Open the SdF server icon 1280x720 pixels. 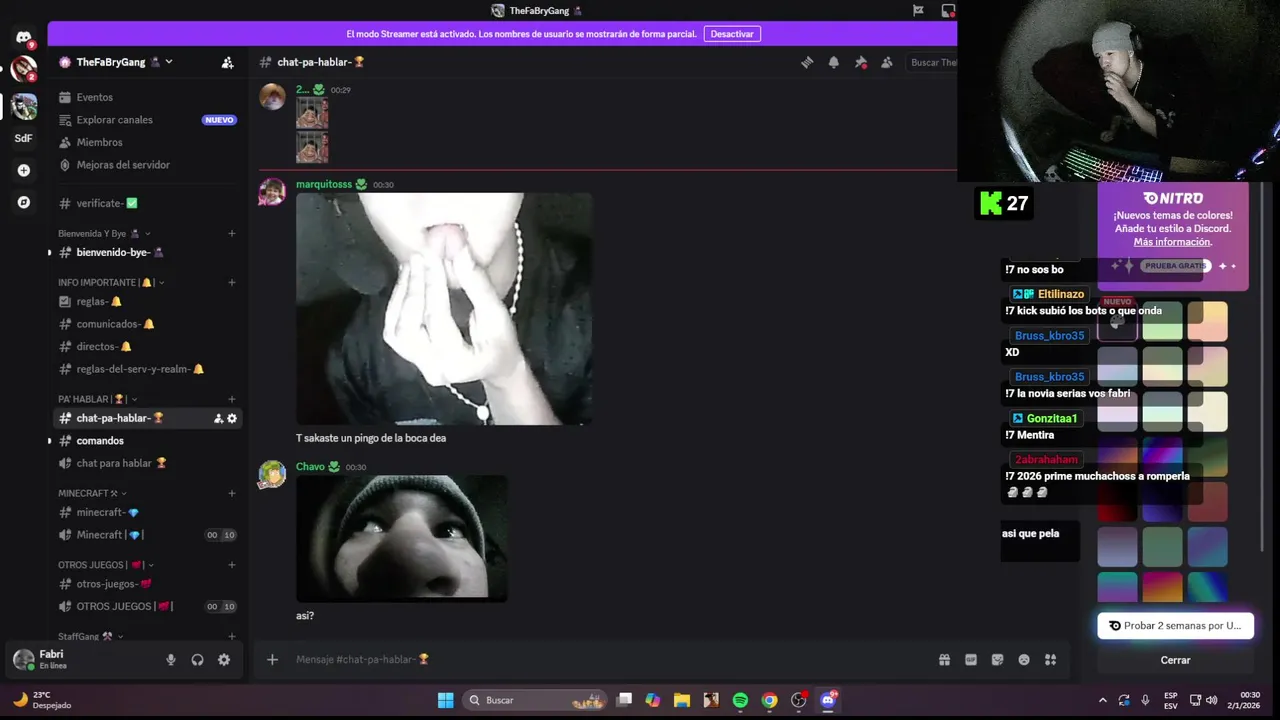pyautogui.click(x=24, y=138)
